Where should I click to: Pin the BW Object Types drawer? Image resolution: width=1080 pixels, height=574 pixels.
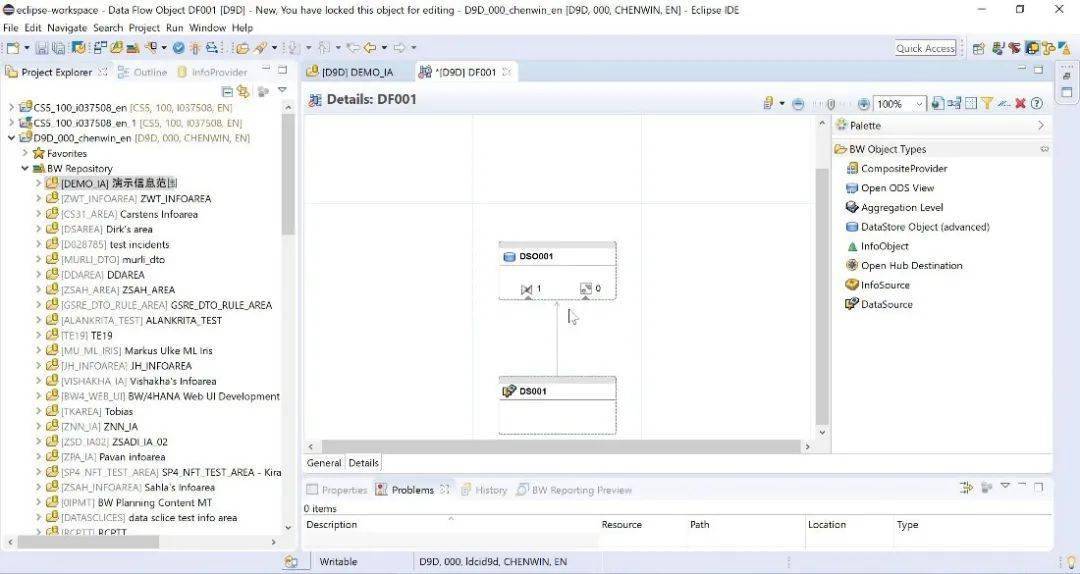pyautogui.click(x=1044, y=149)
